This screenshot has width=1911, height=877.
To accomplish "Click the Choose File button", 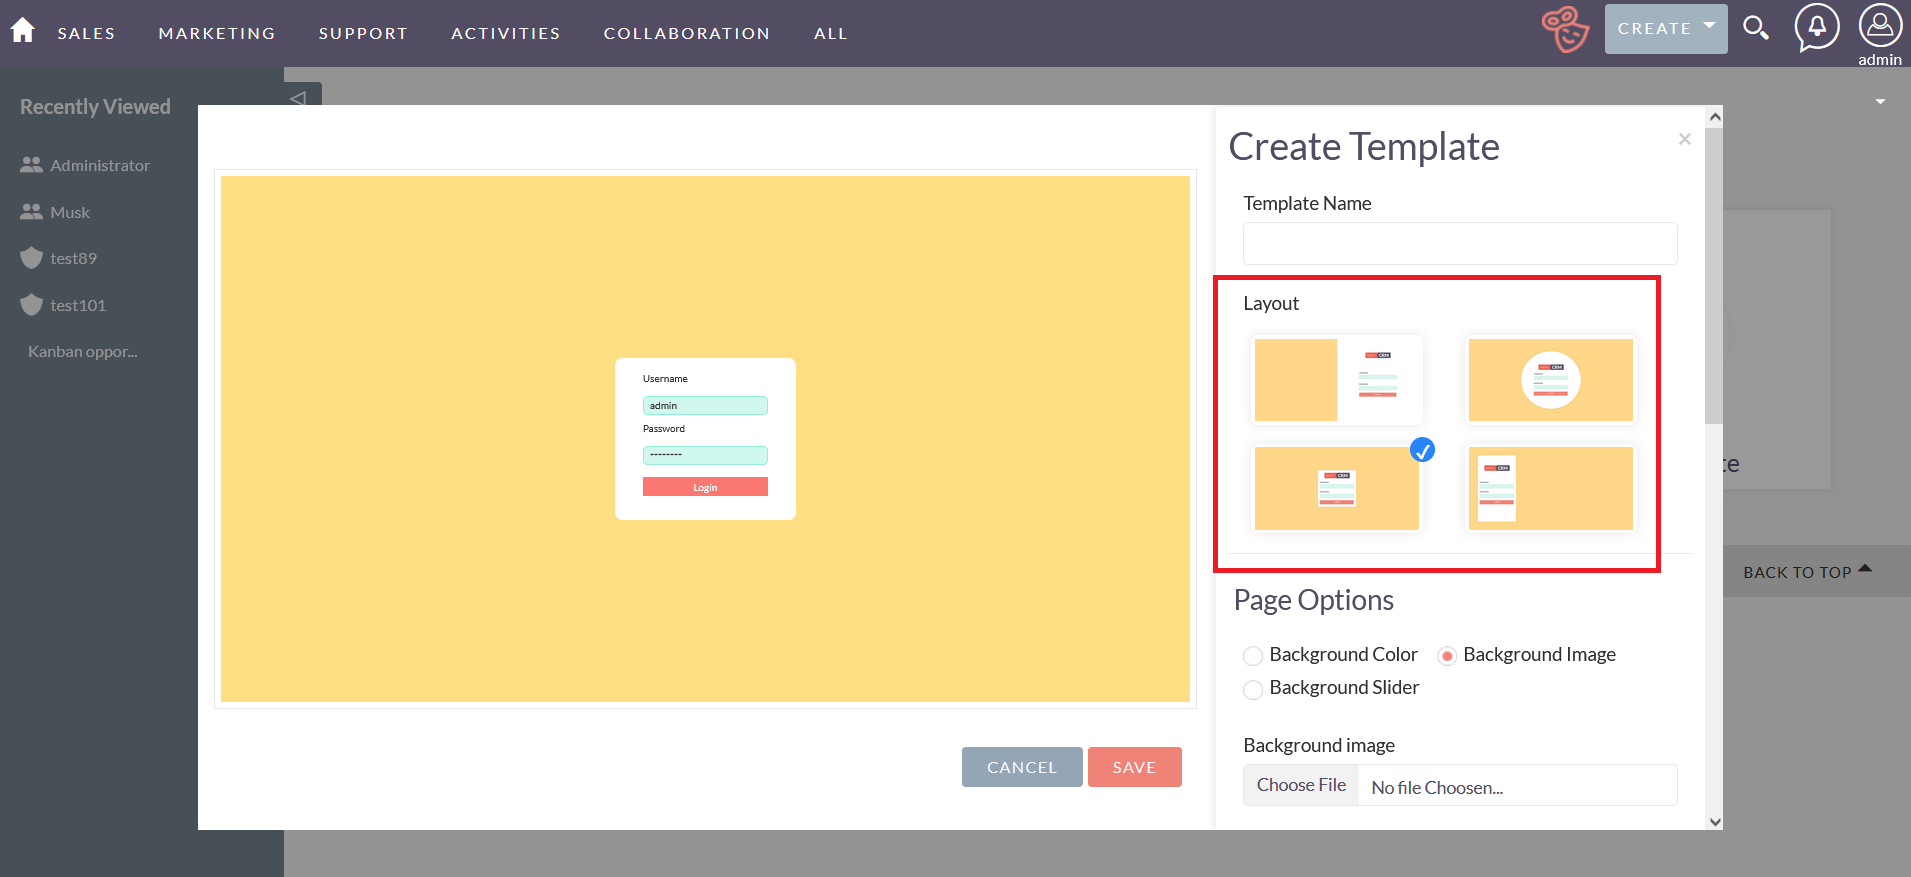I will click(1301, 785).
